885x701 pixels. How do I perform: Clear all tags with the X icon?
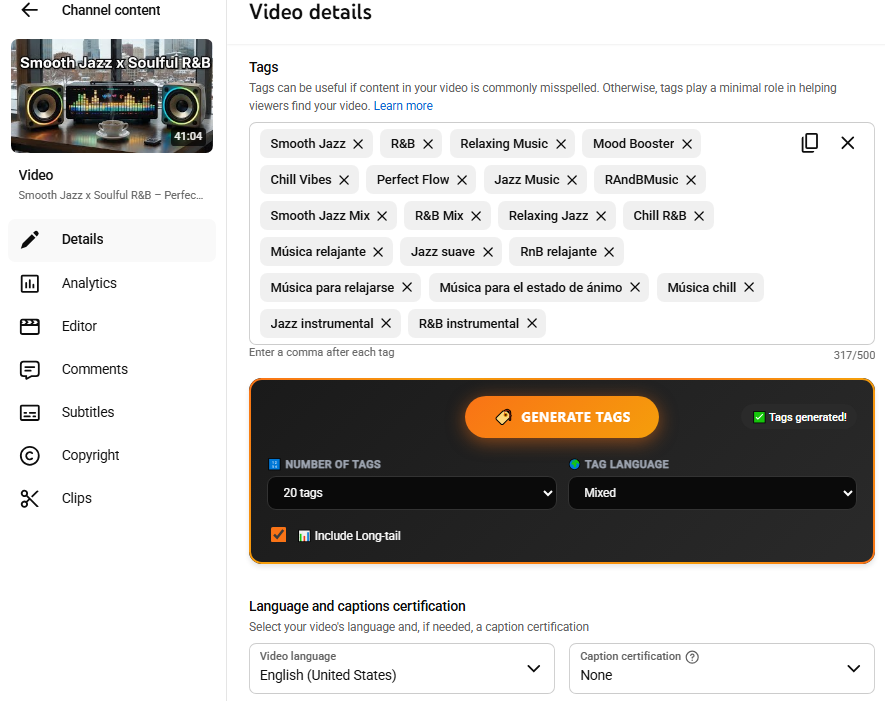pyautogui.click(x=848, y=143)
